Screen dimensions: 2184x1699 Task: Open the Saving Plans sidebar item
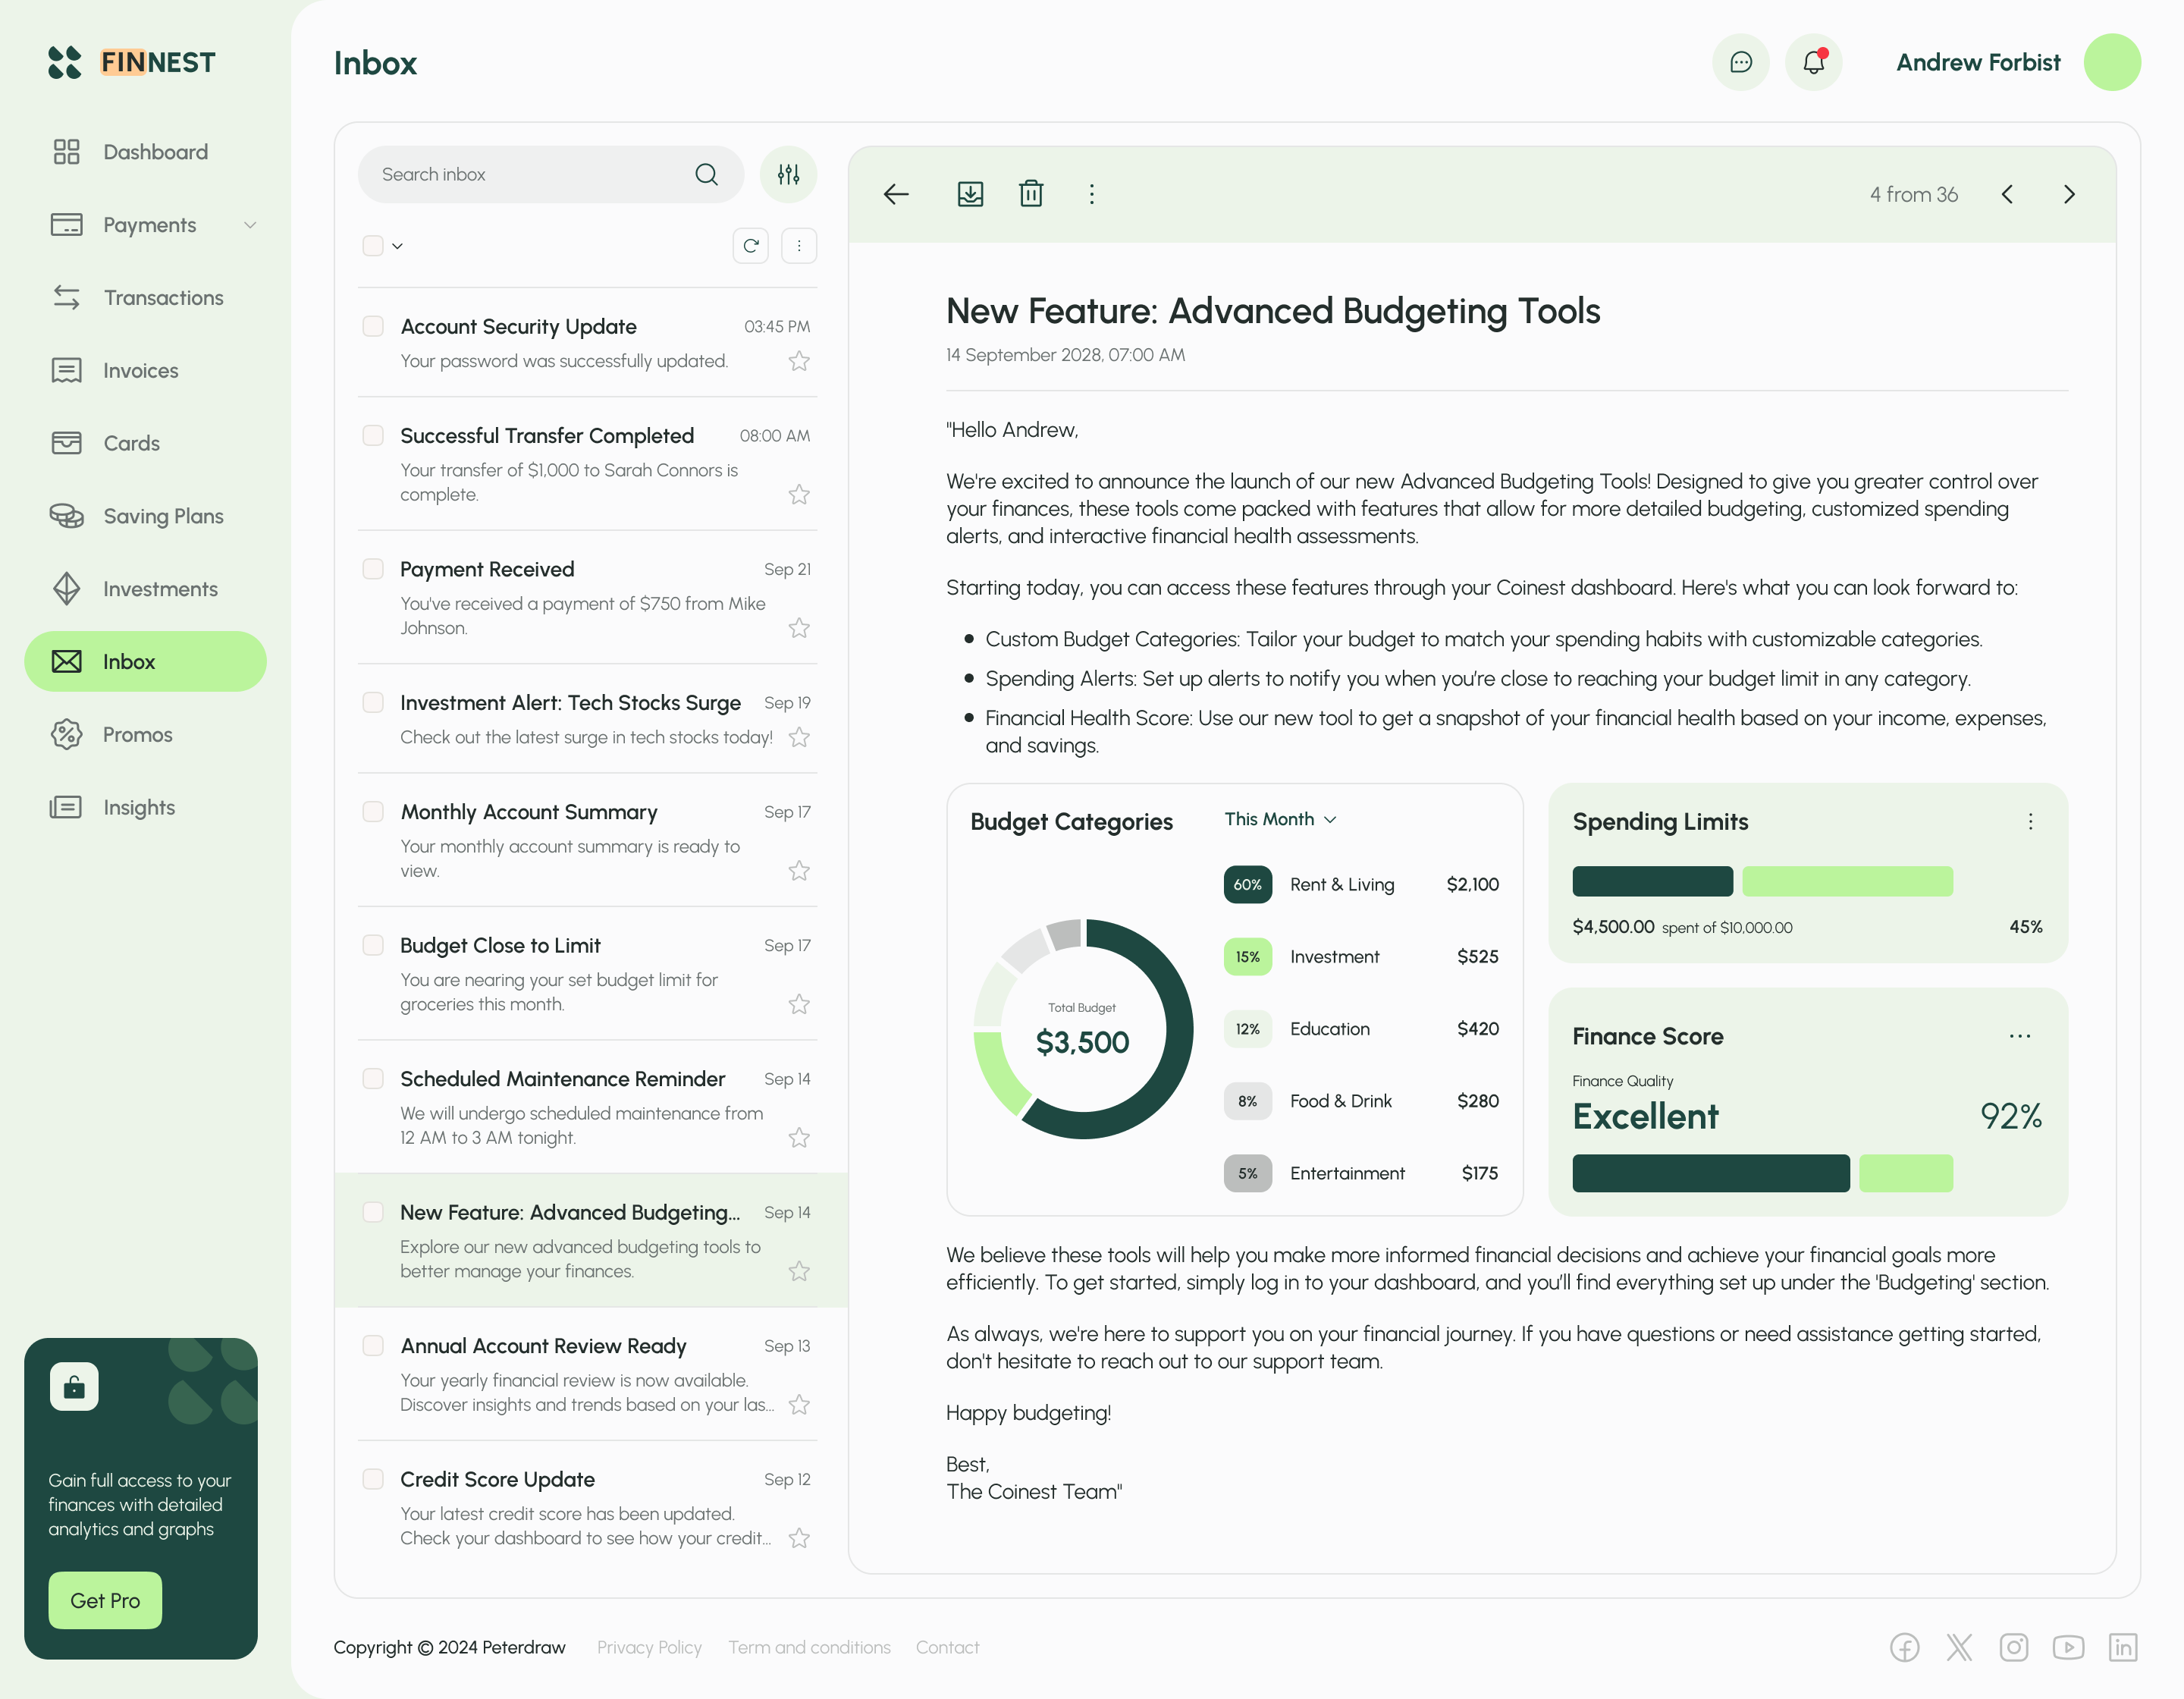(x=163, y=516)
